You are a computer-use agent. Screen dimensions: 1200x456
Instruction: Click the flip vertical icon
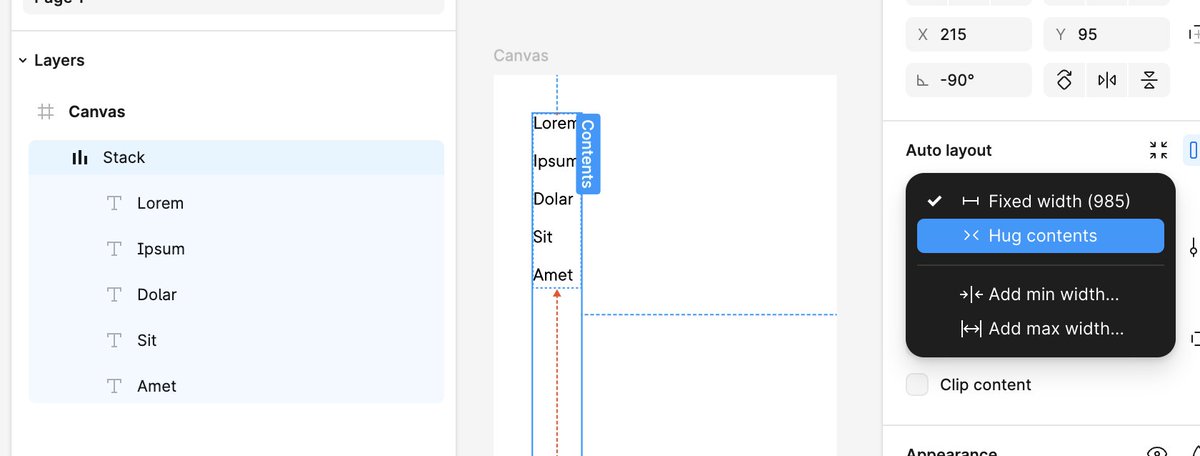click(1149, 80)
